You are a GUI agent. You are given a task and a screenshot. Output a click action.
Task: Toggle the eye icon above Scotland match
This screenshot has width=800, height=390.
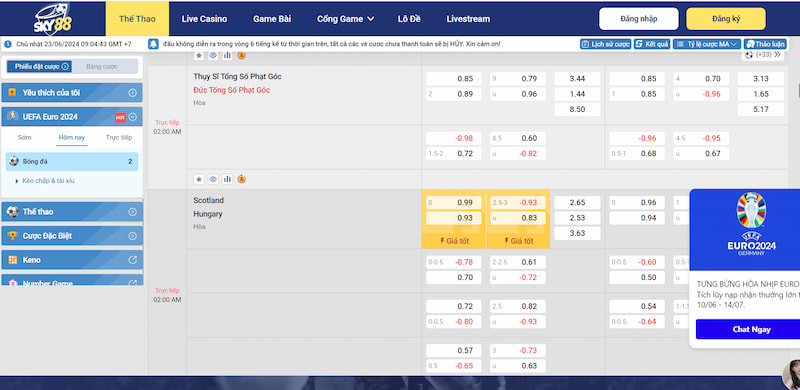pyautogui.click(x=213, y=179)
